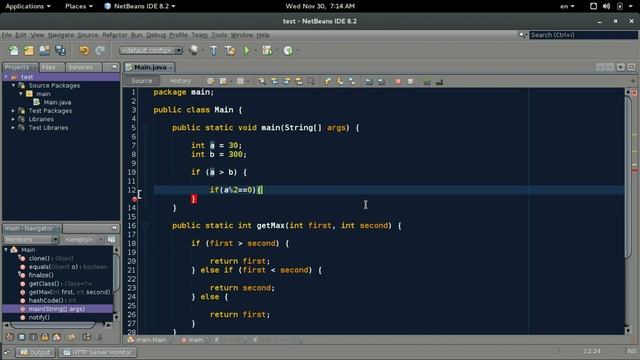Click the Find Previous Occurrence icon
The width and height of the screenshot is (640, 360).
tap(274, 82)
